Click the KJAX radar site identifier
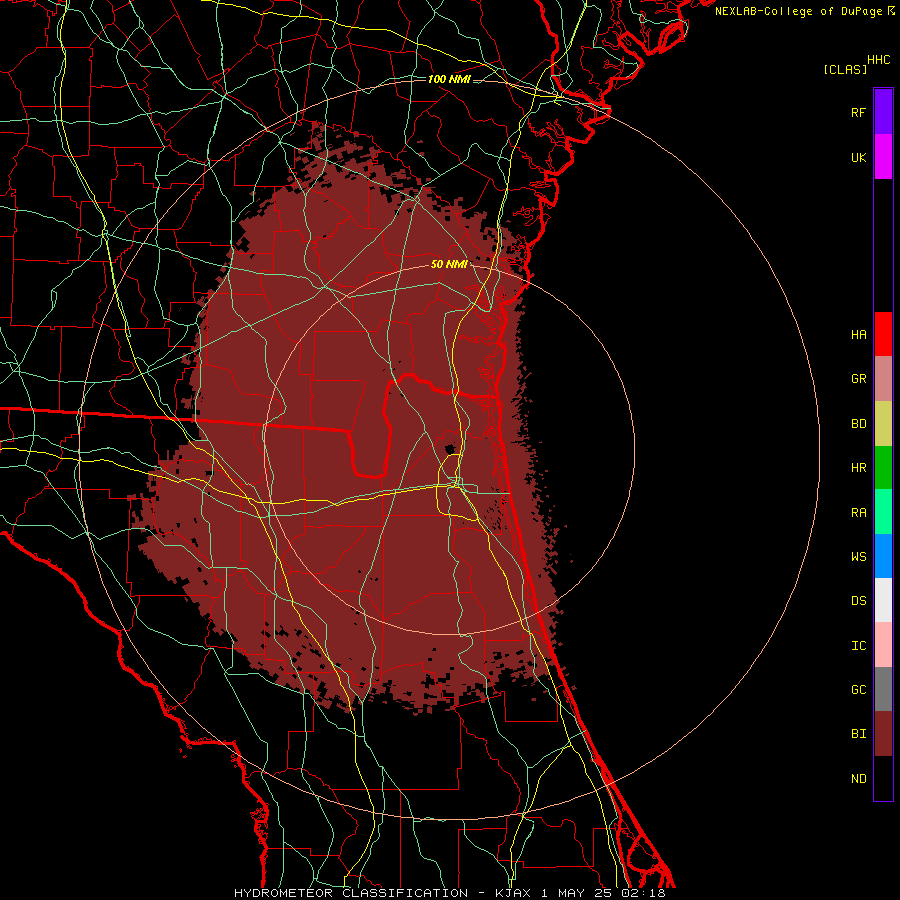 513,893
